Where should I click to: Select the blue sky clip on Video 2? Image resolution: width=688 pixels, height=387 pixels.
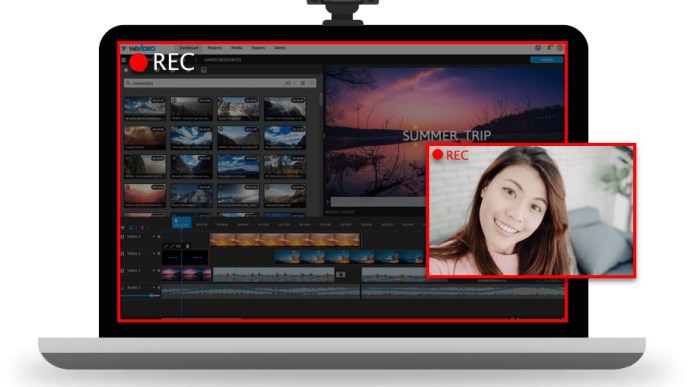coord(350,257)
